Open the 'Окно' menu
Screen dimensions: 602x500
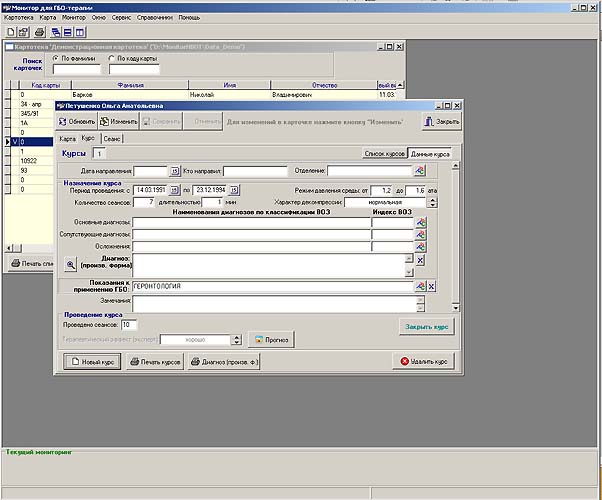(99, 18)
